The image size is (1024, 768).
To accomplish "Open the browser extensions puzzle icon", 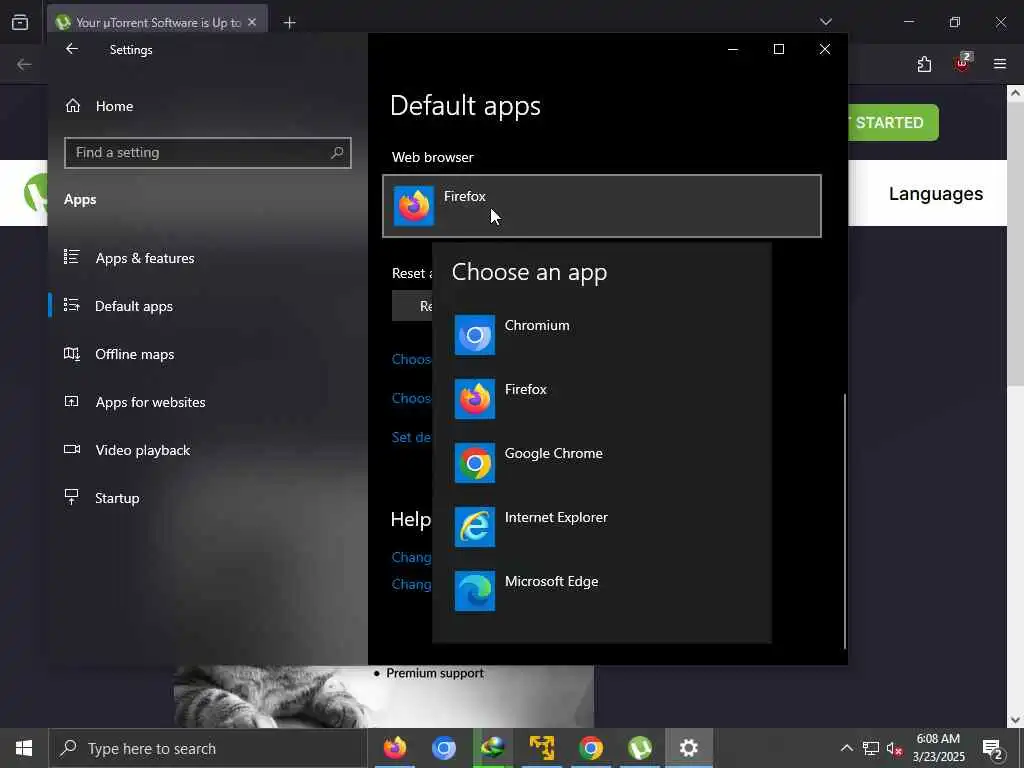I will click(924, 64).
